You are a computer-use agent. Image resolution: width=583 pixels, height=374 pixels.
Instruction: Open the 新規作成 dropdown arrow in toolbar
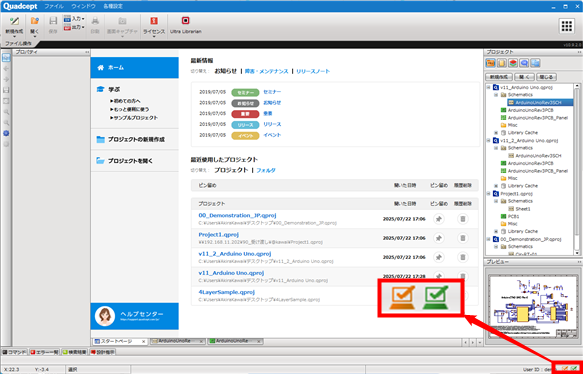(15, 36)
